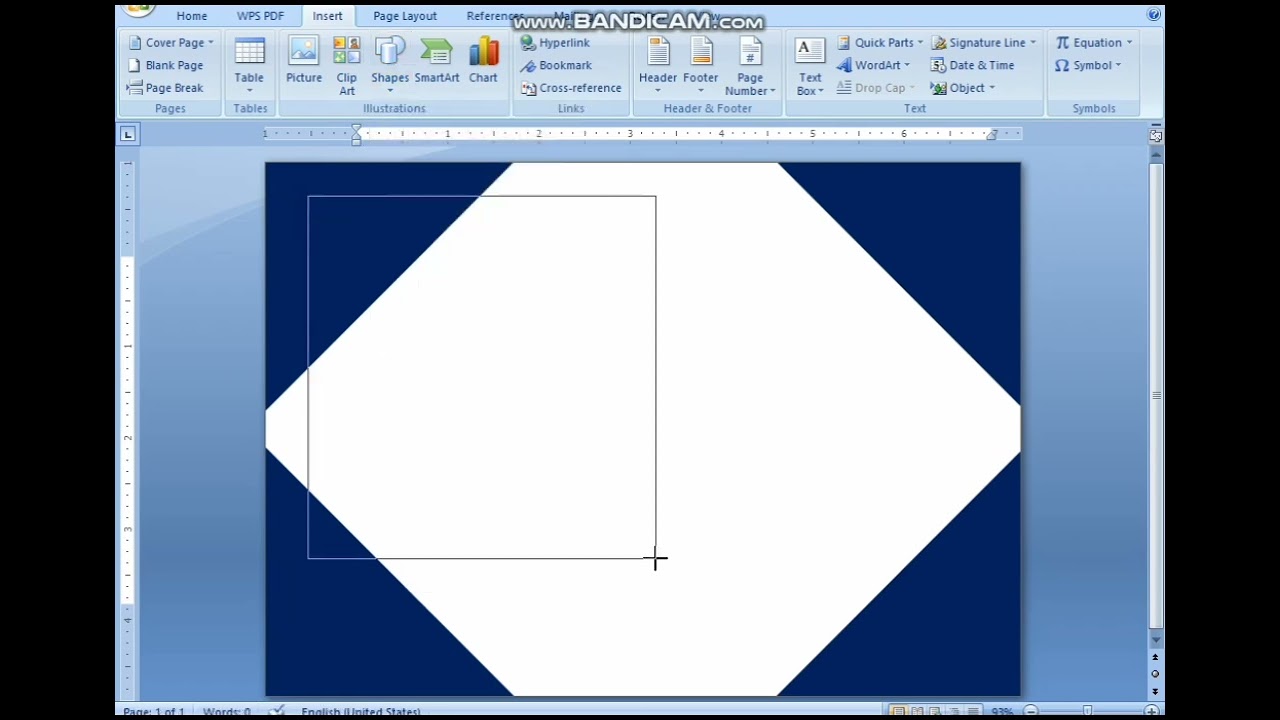Image resolution: width=1280 pixels, height=720 pixels.
Task: Switch to Draft view
Action: 972,712
